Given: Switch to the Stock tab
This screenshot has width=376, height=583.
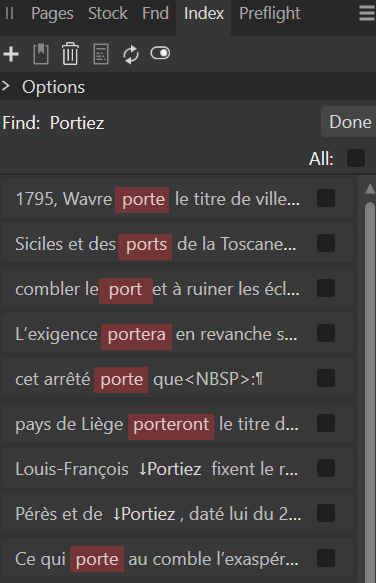Looking at the screenshot, I should tap(108, 14).
